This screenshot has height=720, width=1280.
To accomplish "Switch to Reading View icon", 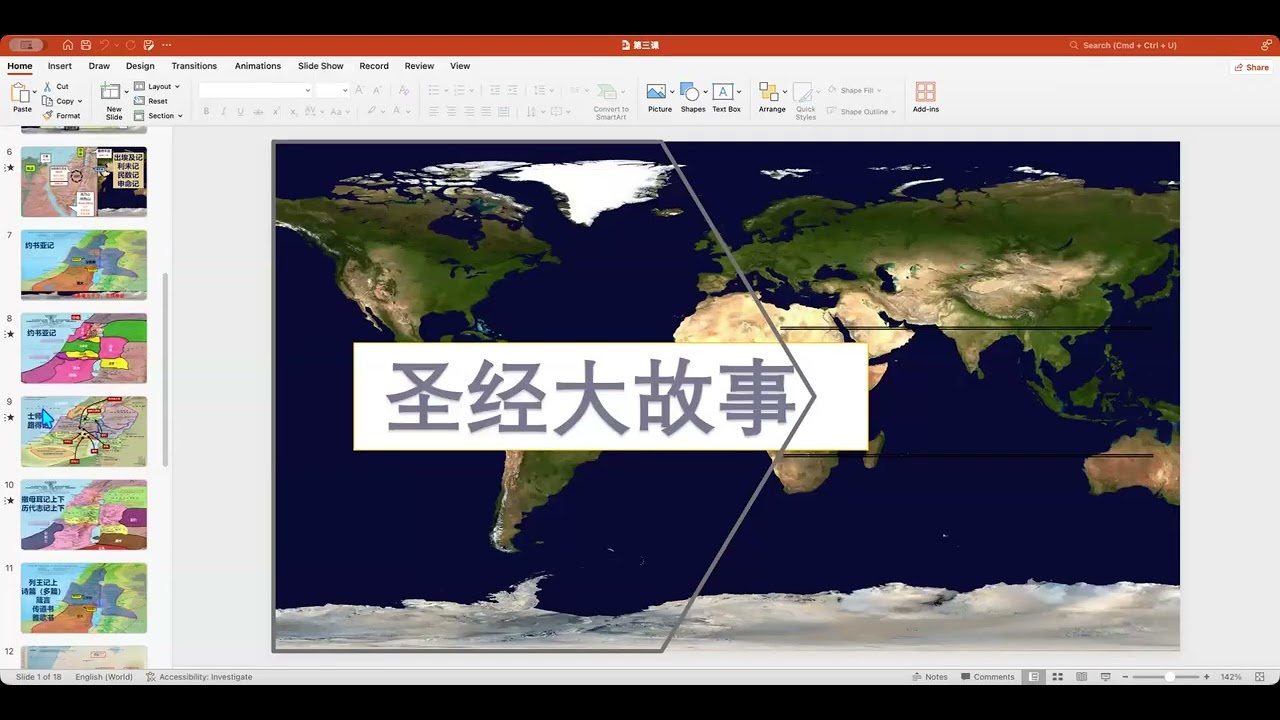I will pos(1081,677).
